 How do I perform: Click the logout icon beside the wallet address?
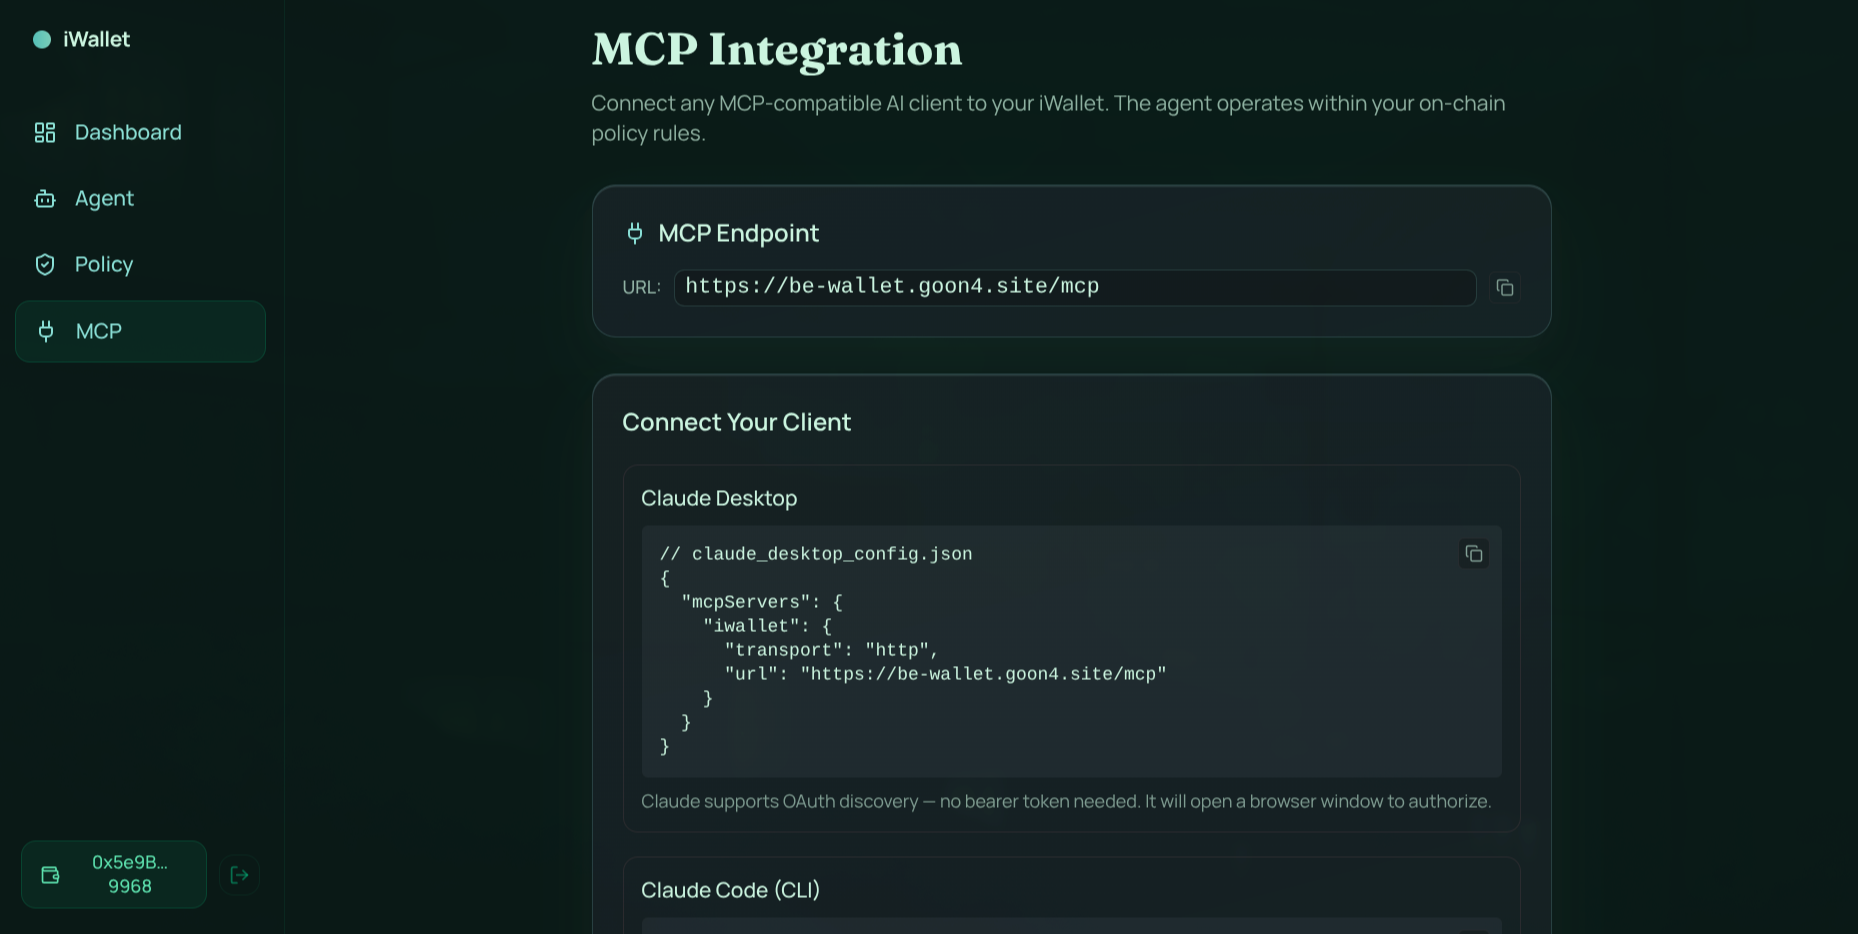[x=239, y=875]
